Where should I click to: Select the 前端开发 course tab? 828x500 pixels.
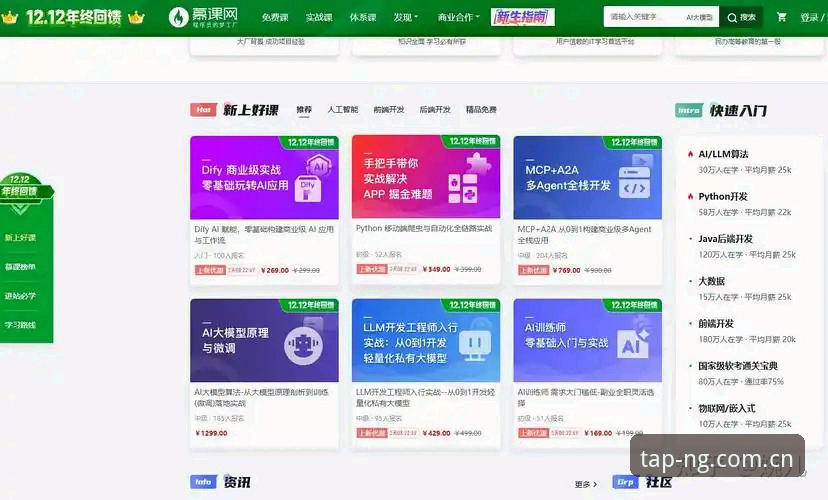[389, 110]
